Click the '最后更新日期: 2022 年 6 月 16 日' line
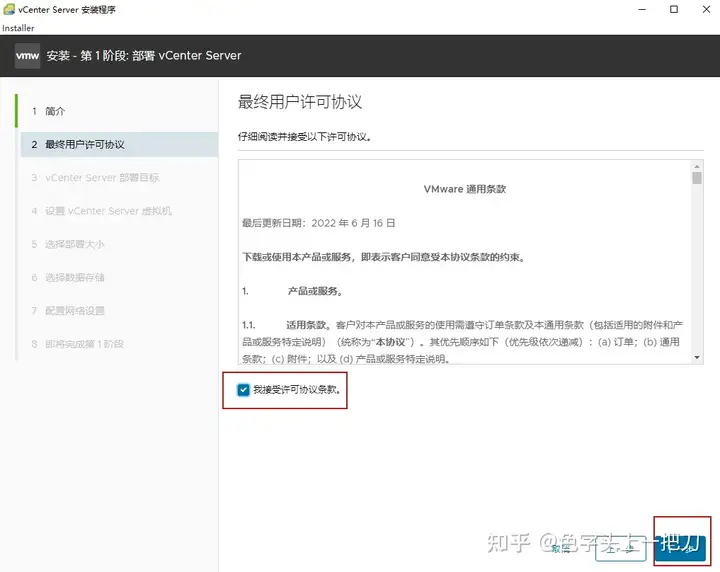 (x=319, y=223)
